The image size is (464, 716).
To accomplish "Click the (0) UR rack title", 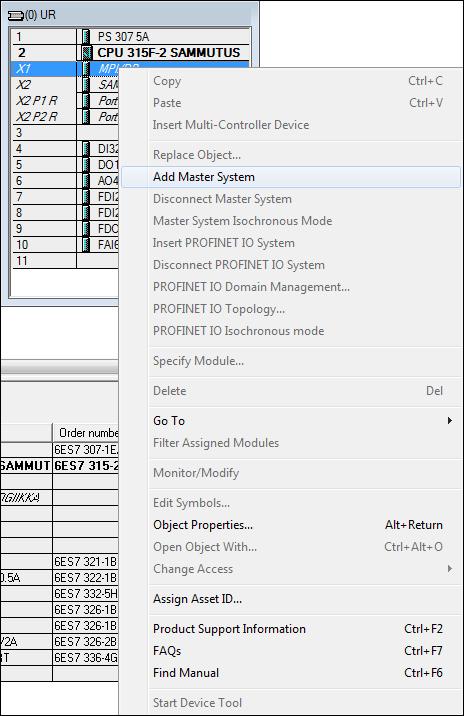I will pyautogui.click(x=41, y=15).
